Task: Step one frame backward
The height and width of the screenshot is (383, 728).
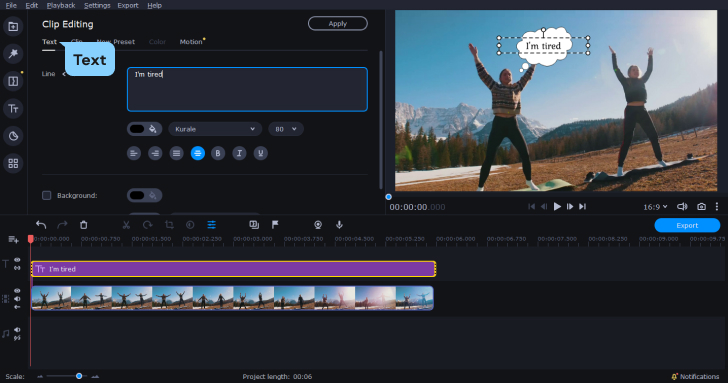Action: [x=544, y=207]
